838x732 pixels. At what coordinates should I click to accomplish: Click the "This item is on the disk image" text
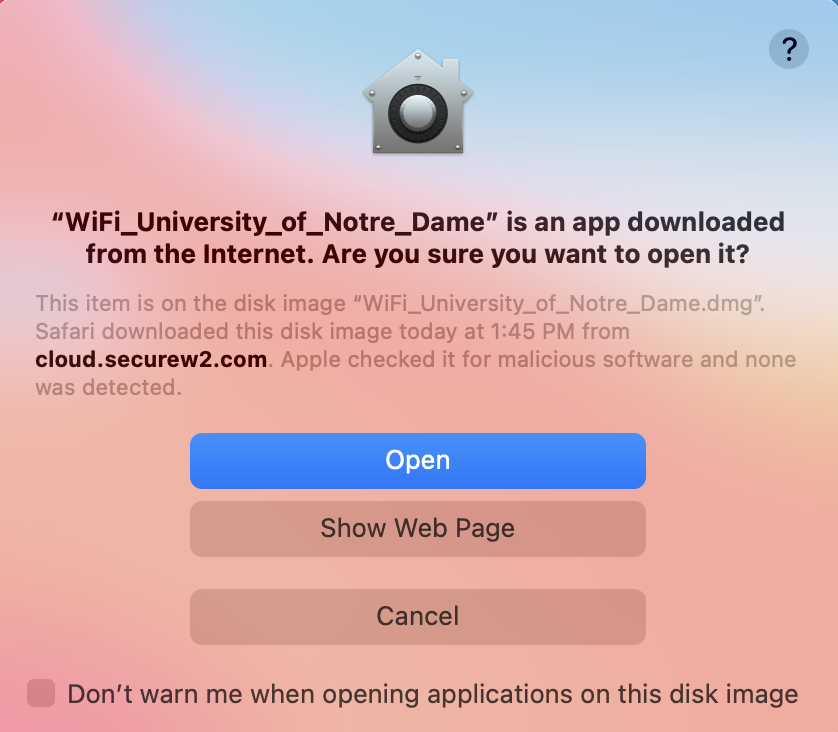(191, 303)
